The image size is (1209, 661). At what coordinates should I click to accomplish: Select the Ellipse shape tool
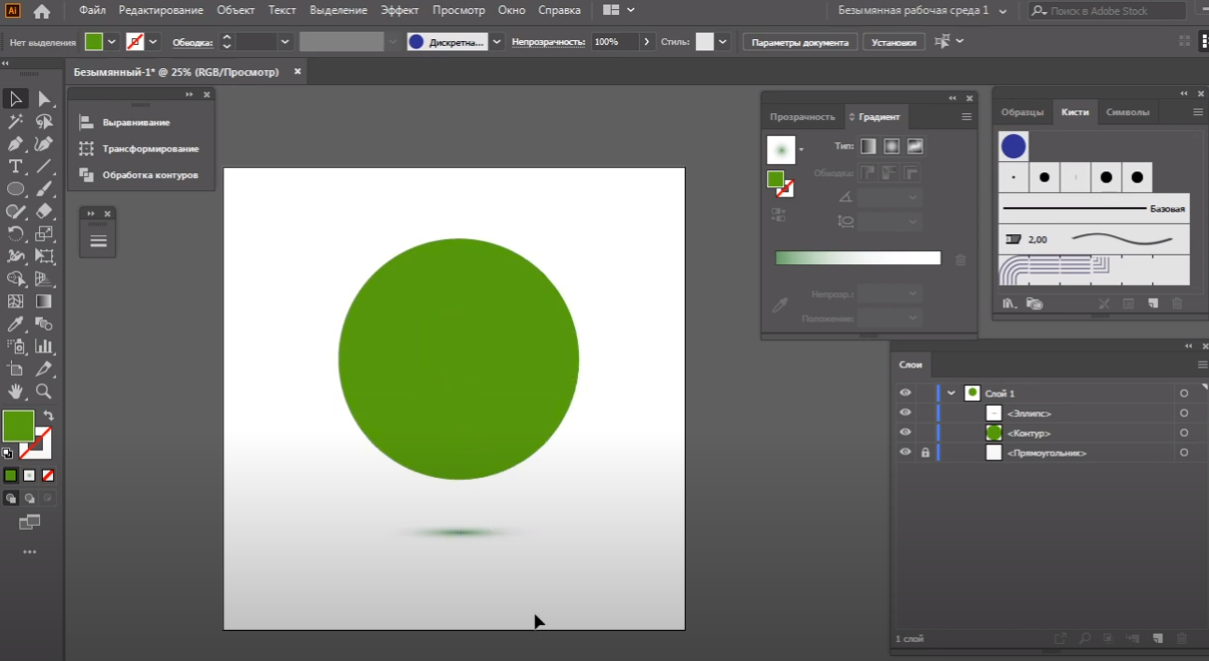[15, 189]
